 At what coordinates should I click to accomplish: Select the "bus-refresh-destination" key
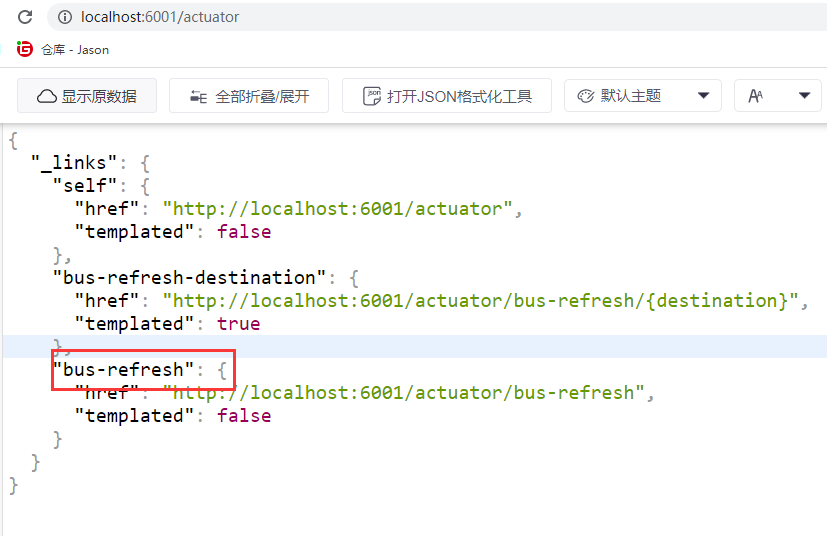click(189, 277)
